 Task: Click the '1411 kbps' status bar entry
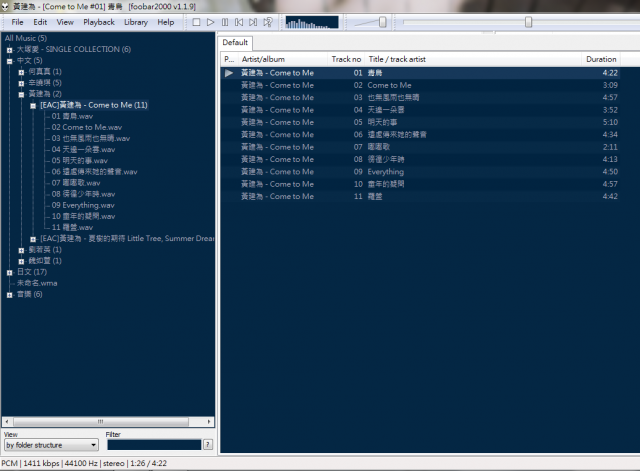tap(41, 464)
